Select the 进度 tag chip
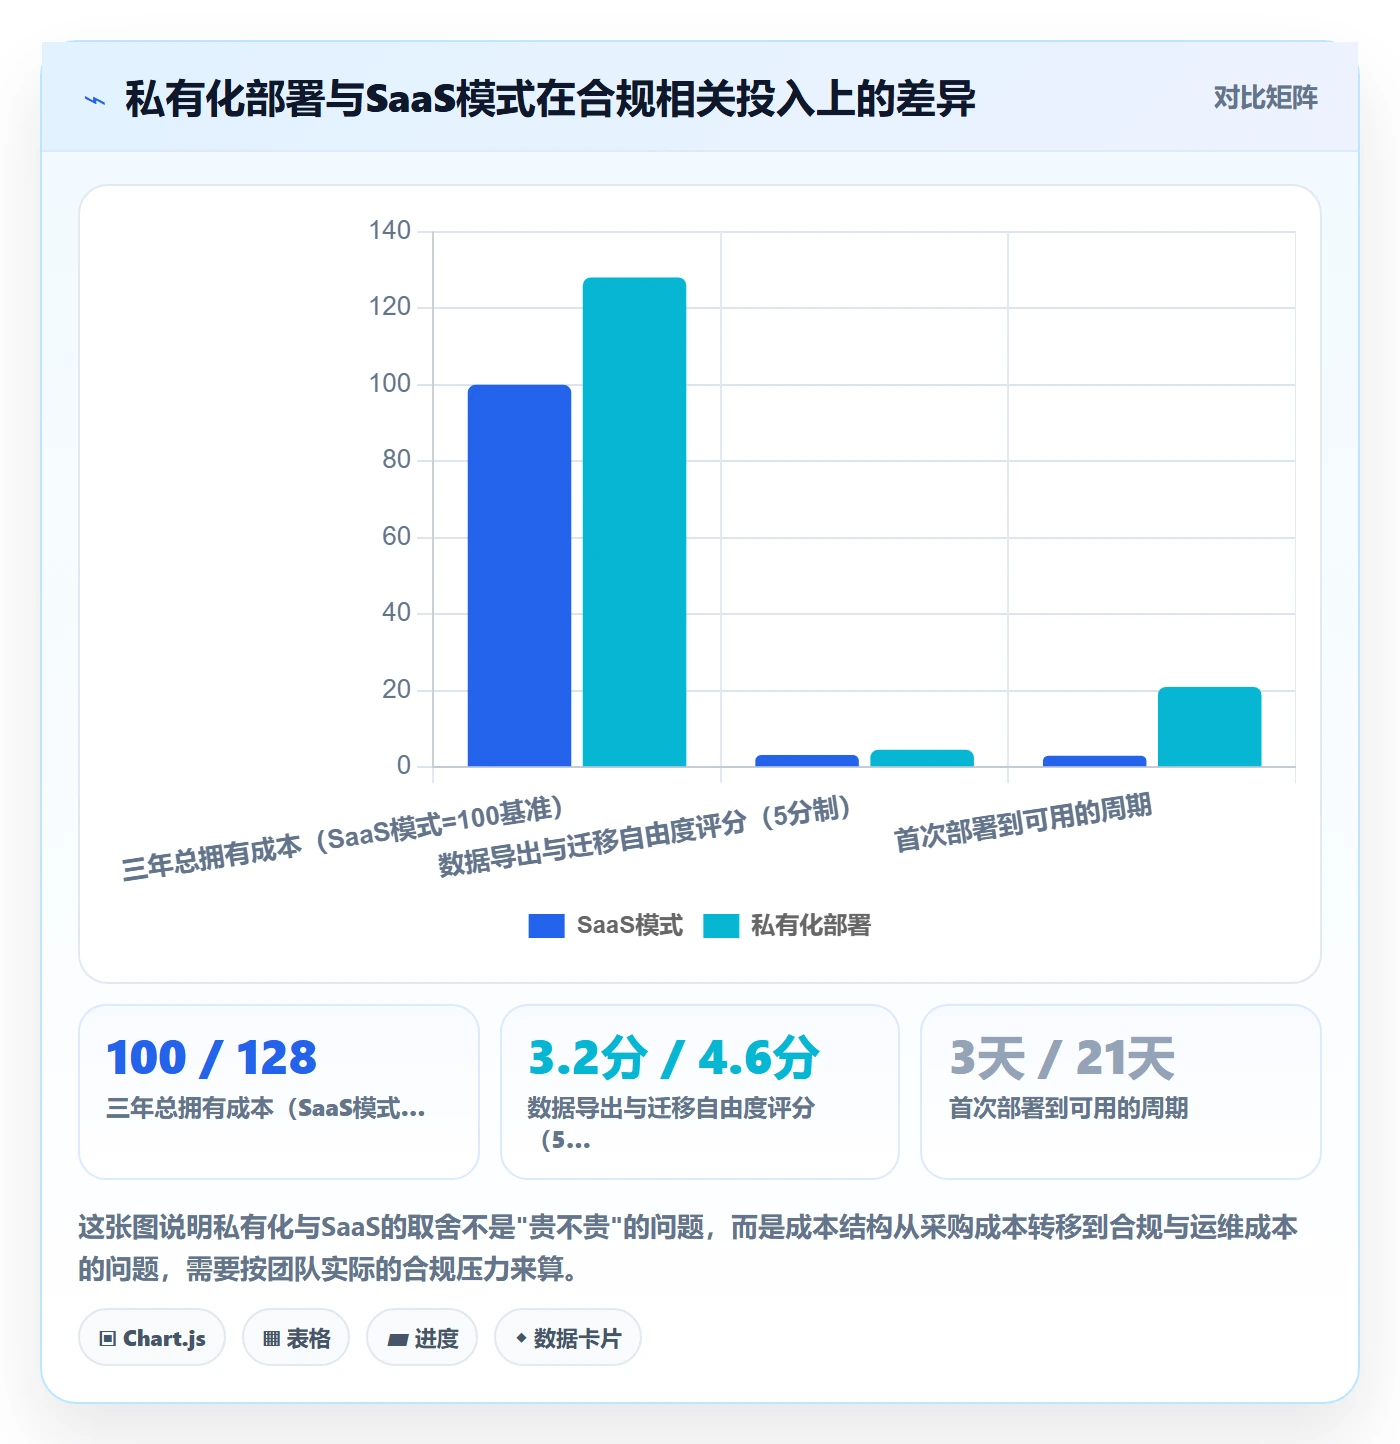Image resolution: width=1400 pixels, height=1444 pixels. (x=422, y=1338)
